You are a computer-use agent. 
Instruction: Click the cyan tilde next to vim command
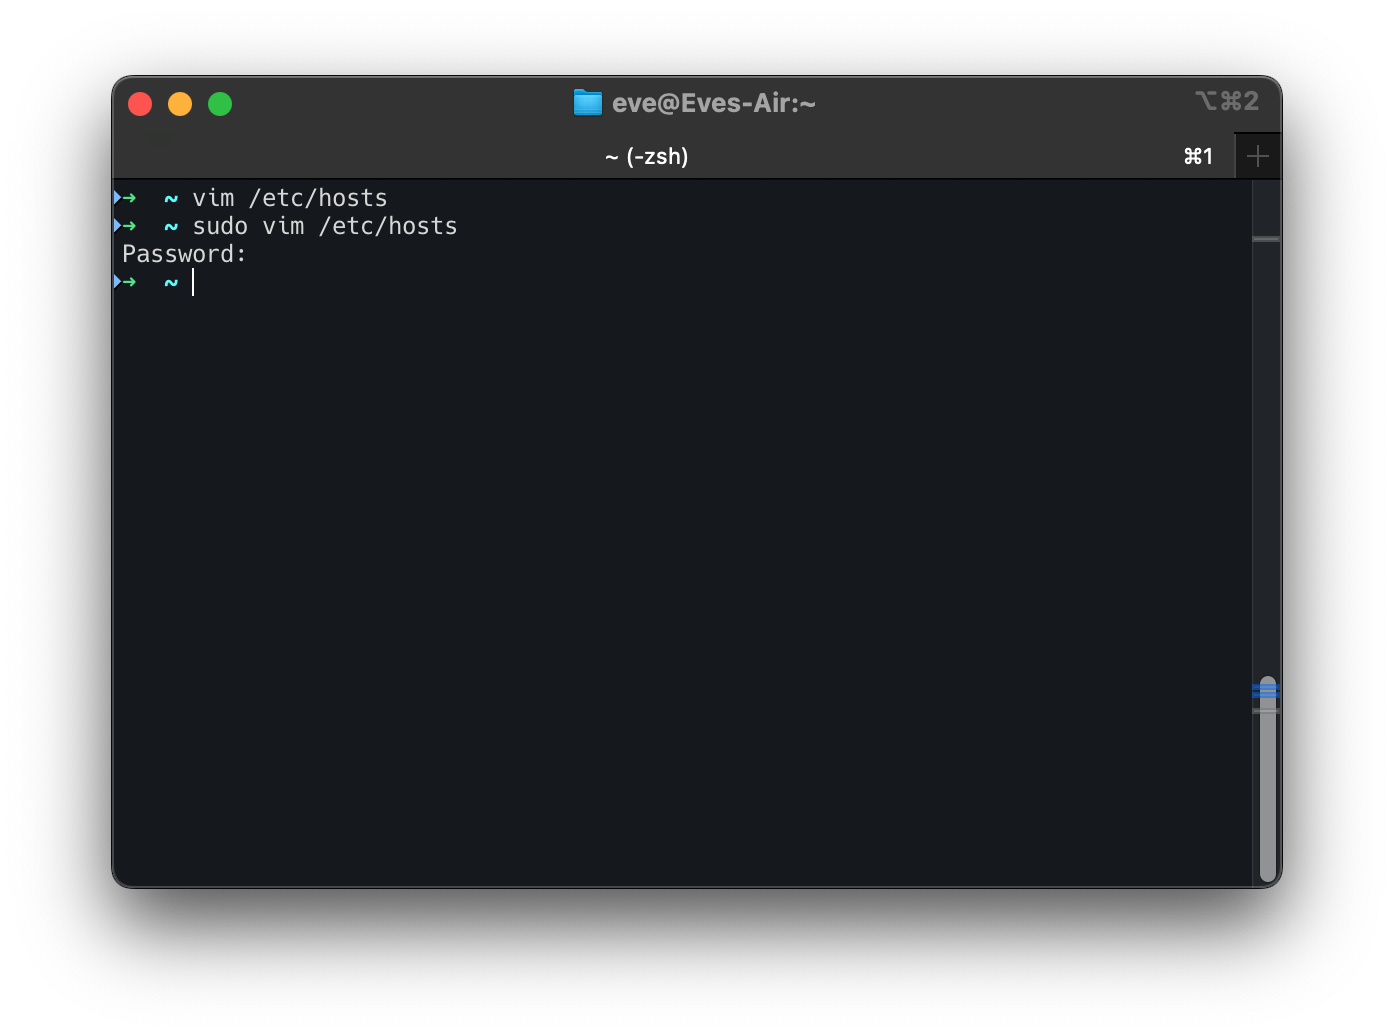[x=170, y=197]
